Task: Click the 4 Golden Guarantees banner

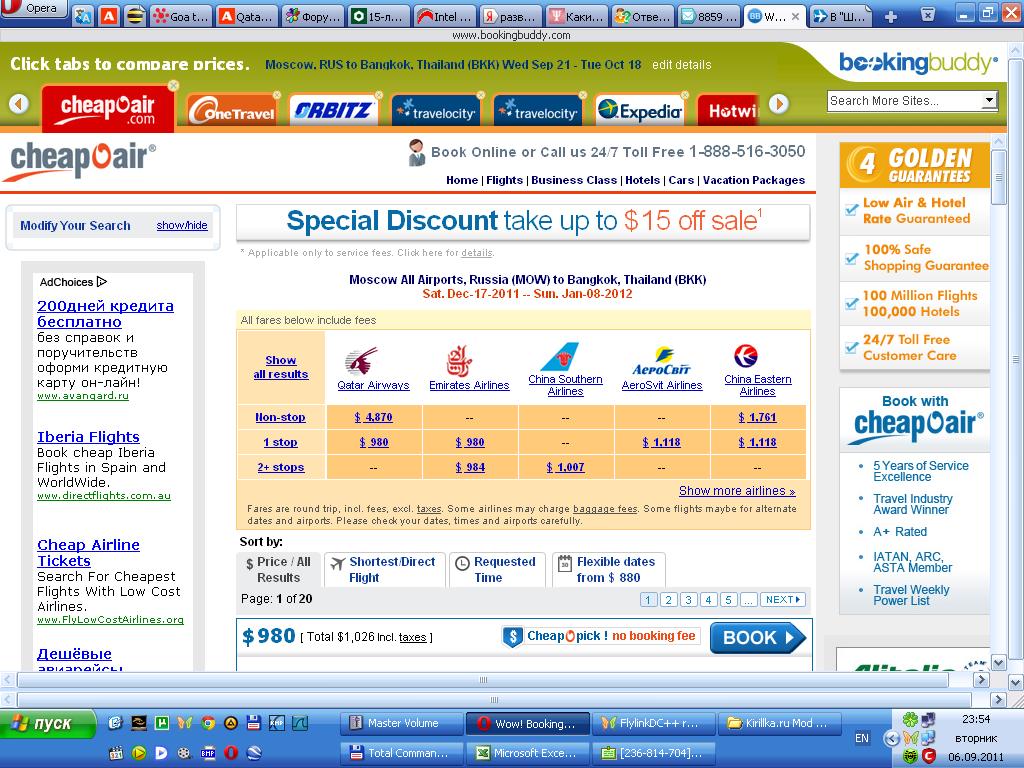Action: [x=914, y=165]
